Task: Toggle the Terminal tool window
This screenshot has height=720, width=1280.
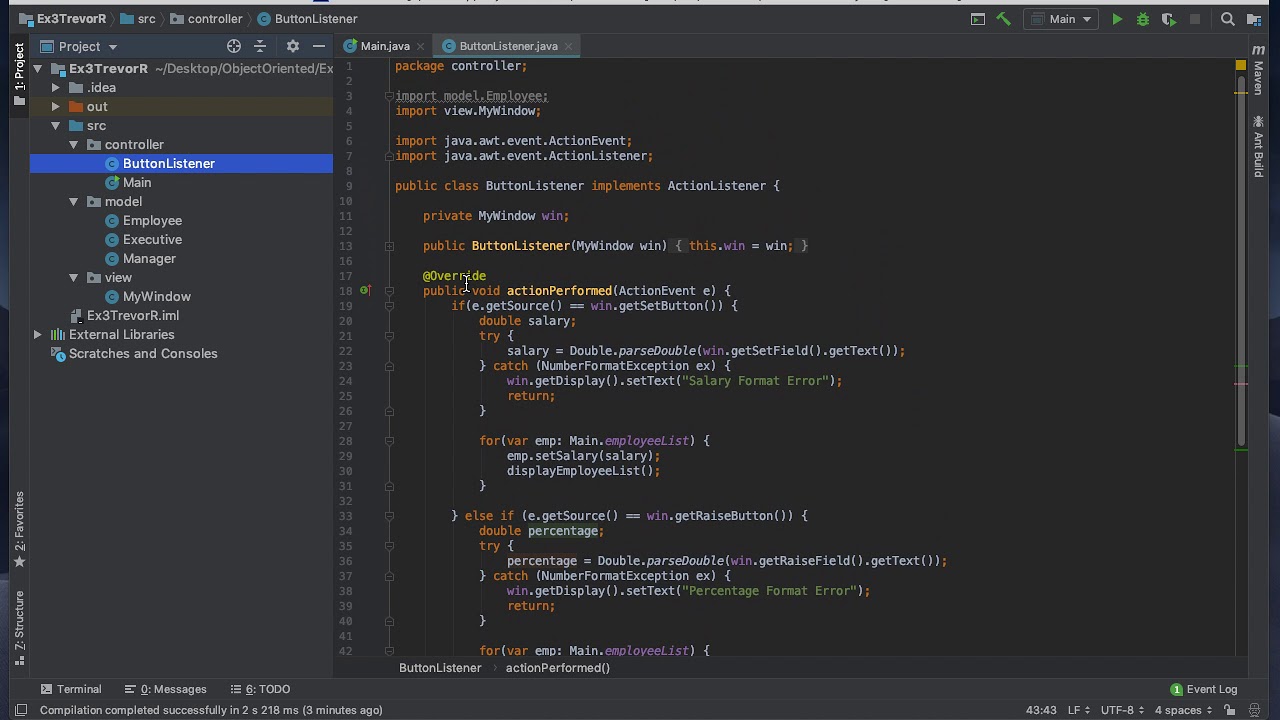Action: click(70, 689)
